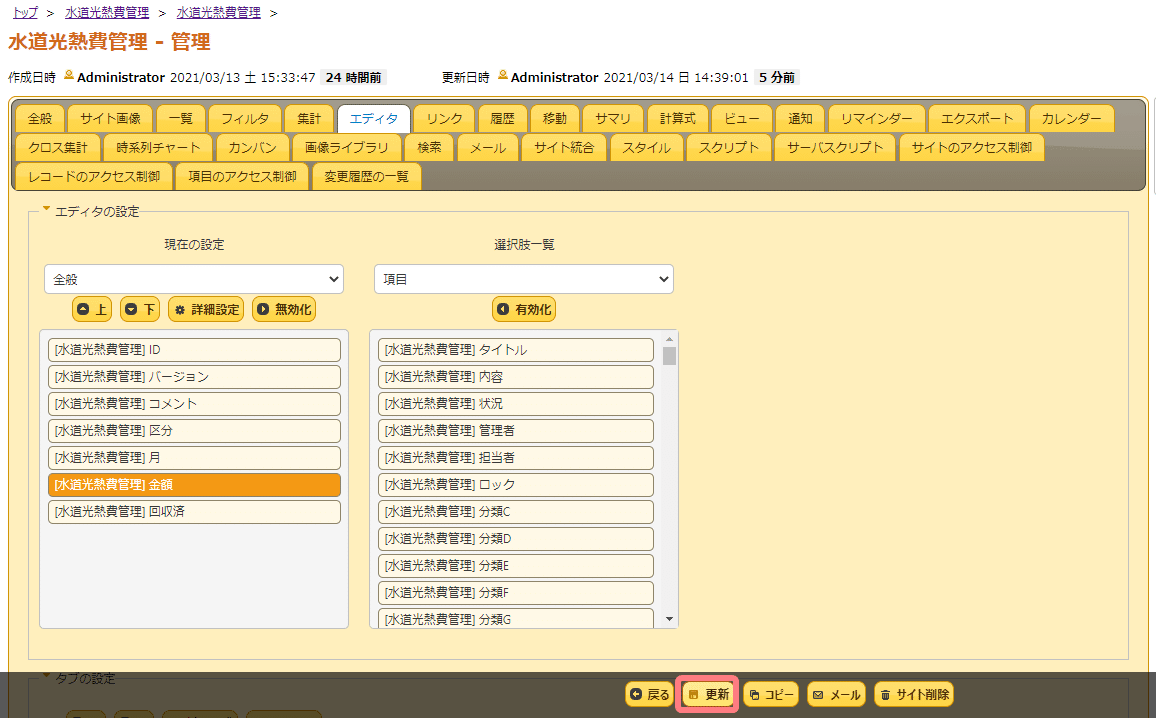Open the 移動 tab

point(554,119)
